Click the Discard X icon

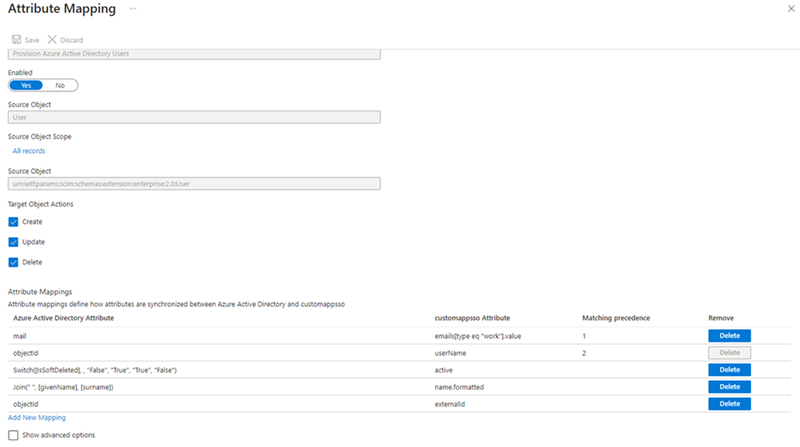click(x=52, y=40)
